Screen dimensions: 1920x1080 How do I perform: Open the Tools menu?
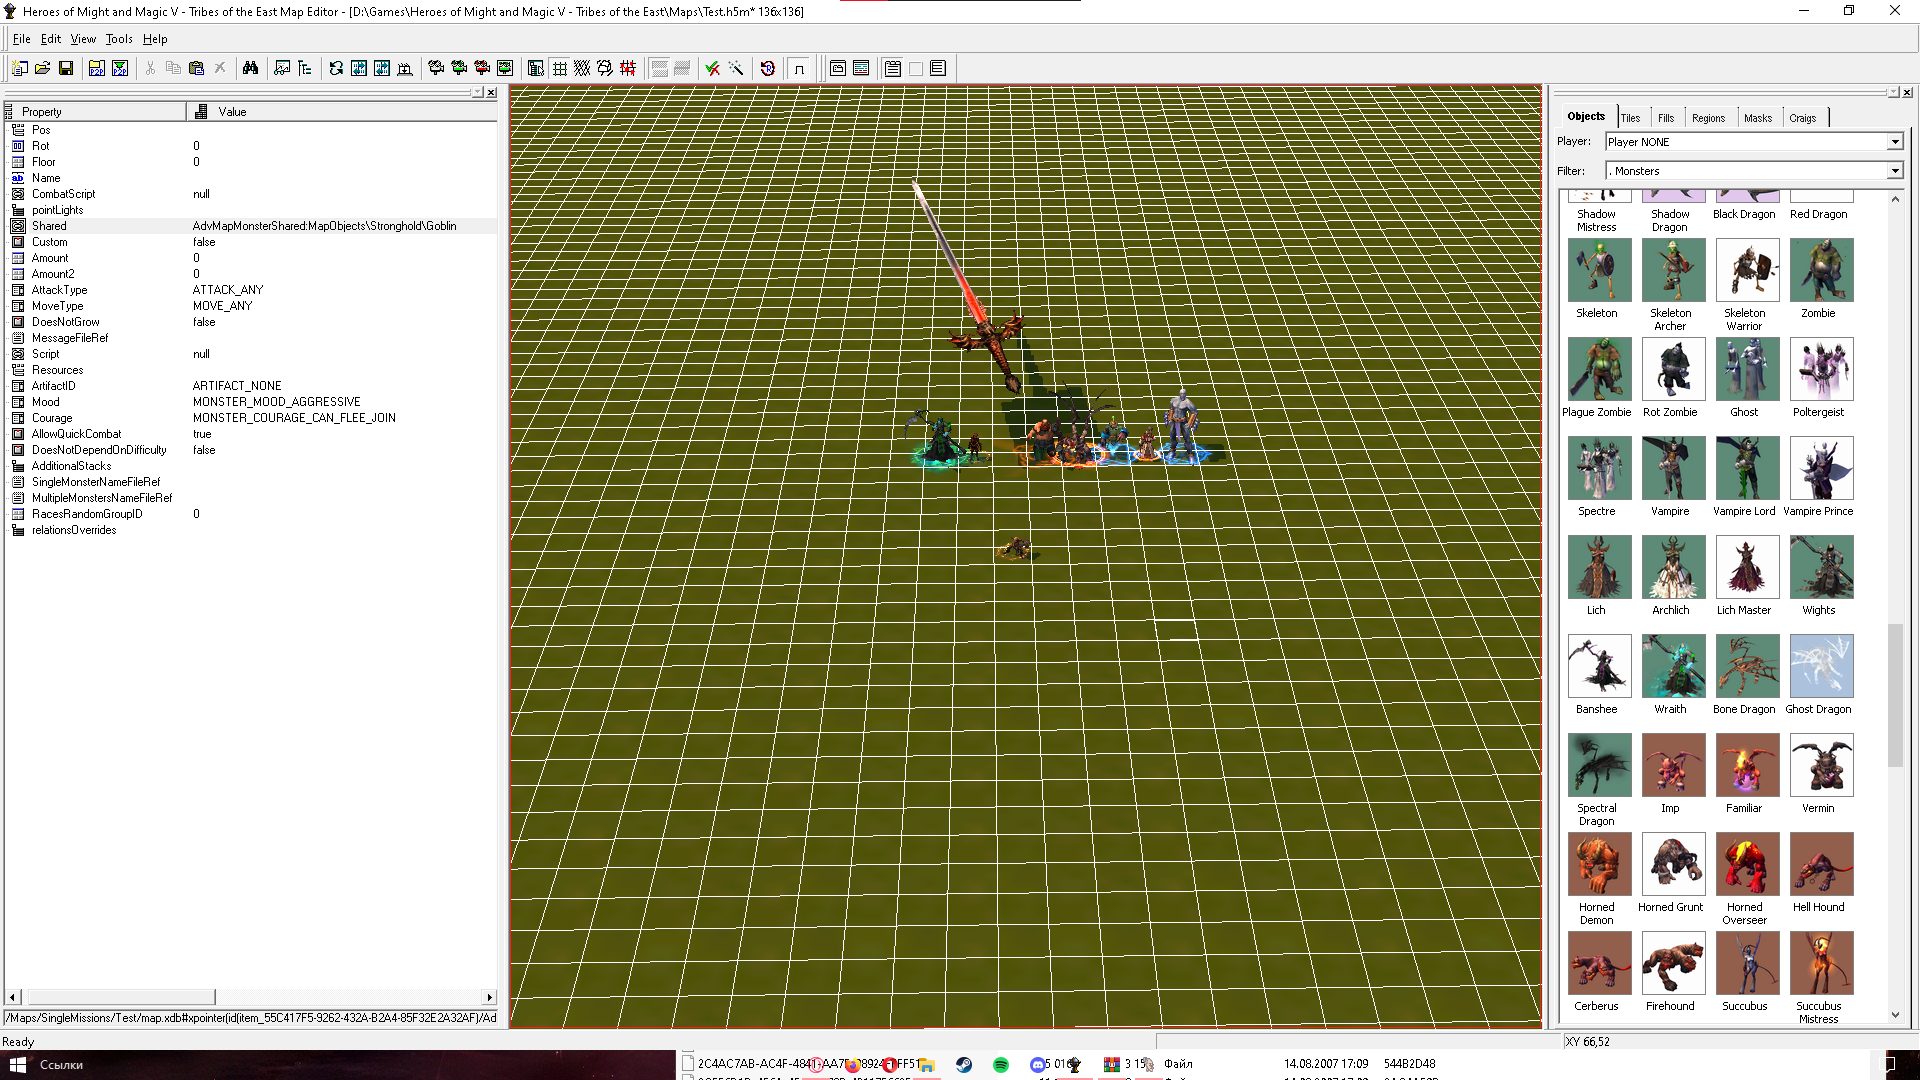click(x=119, y=39)
